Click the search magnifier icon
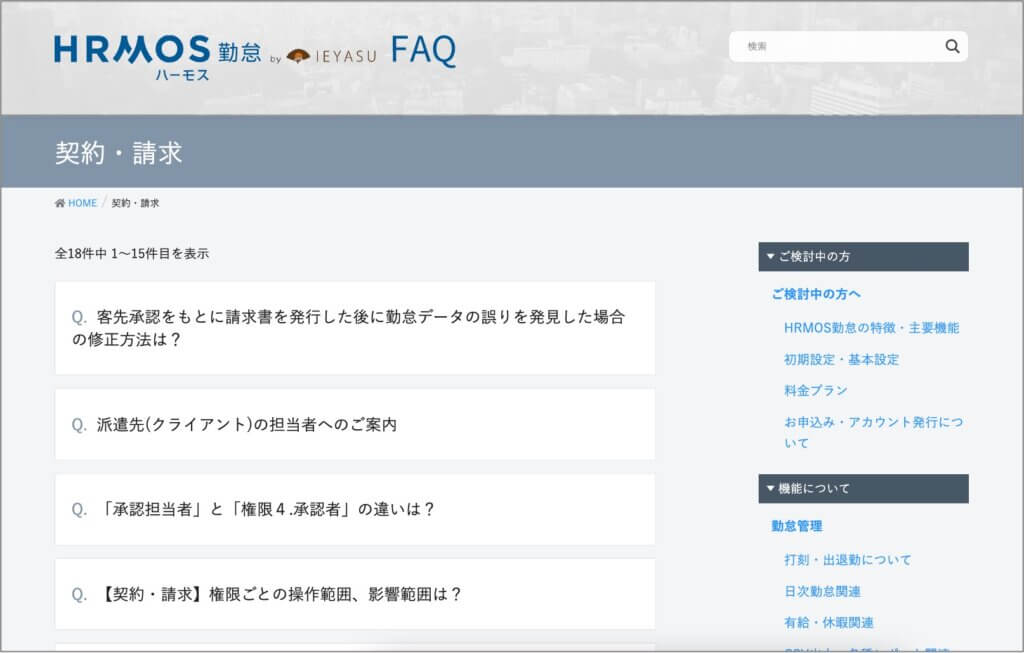The width and height of the screenshot is (1024, 653). [x=951, y=46]
